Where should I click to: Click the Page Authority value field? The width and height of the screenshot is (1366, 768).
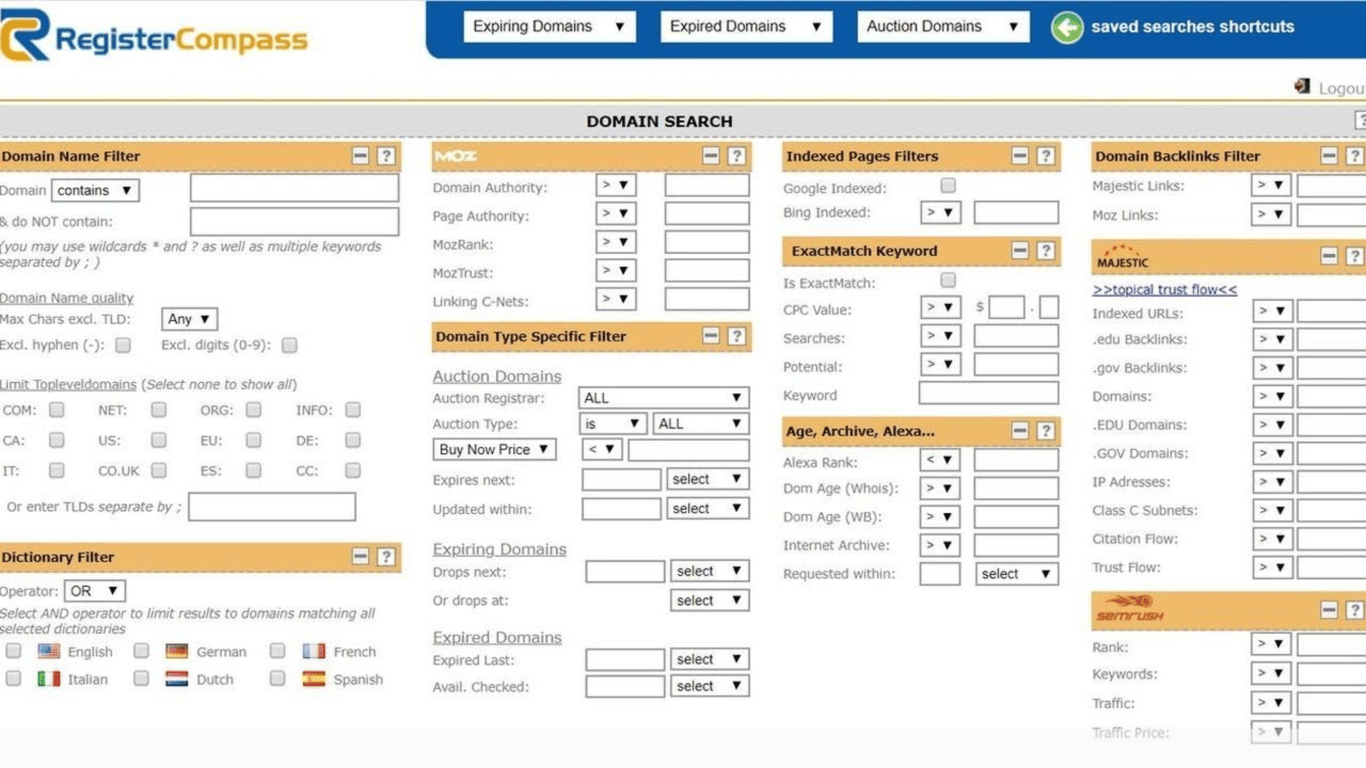point(707,214)
